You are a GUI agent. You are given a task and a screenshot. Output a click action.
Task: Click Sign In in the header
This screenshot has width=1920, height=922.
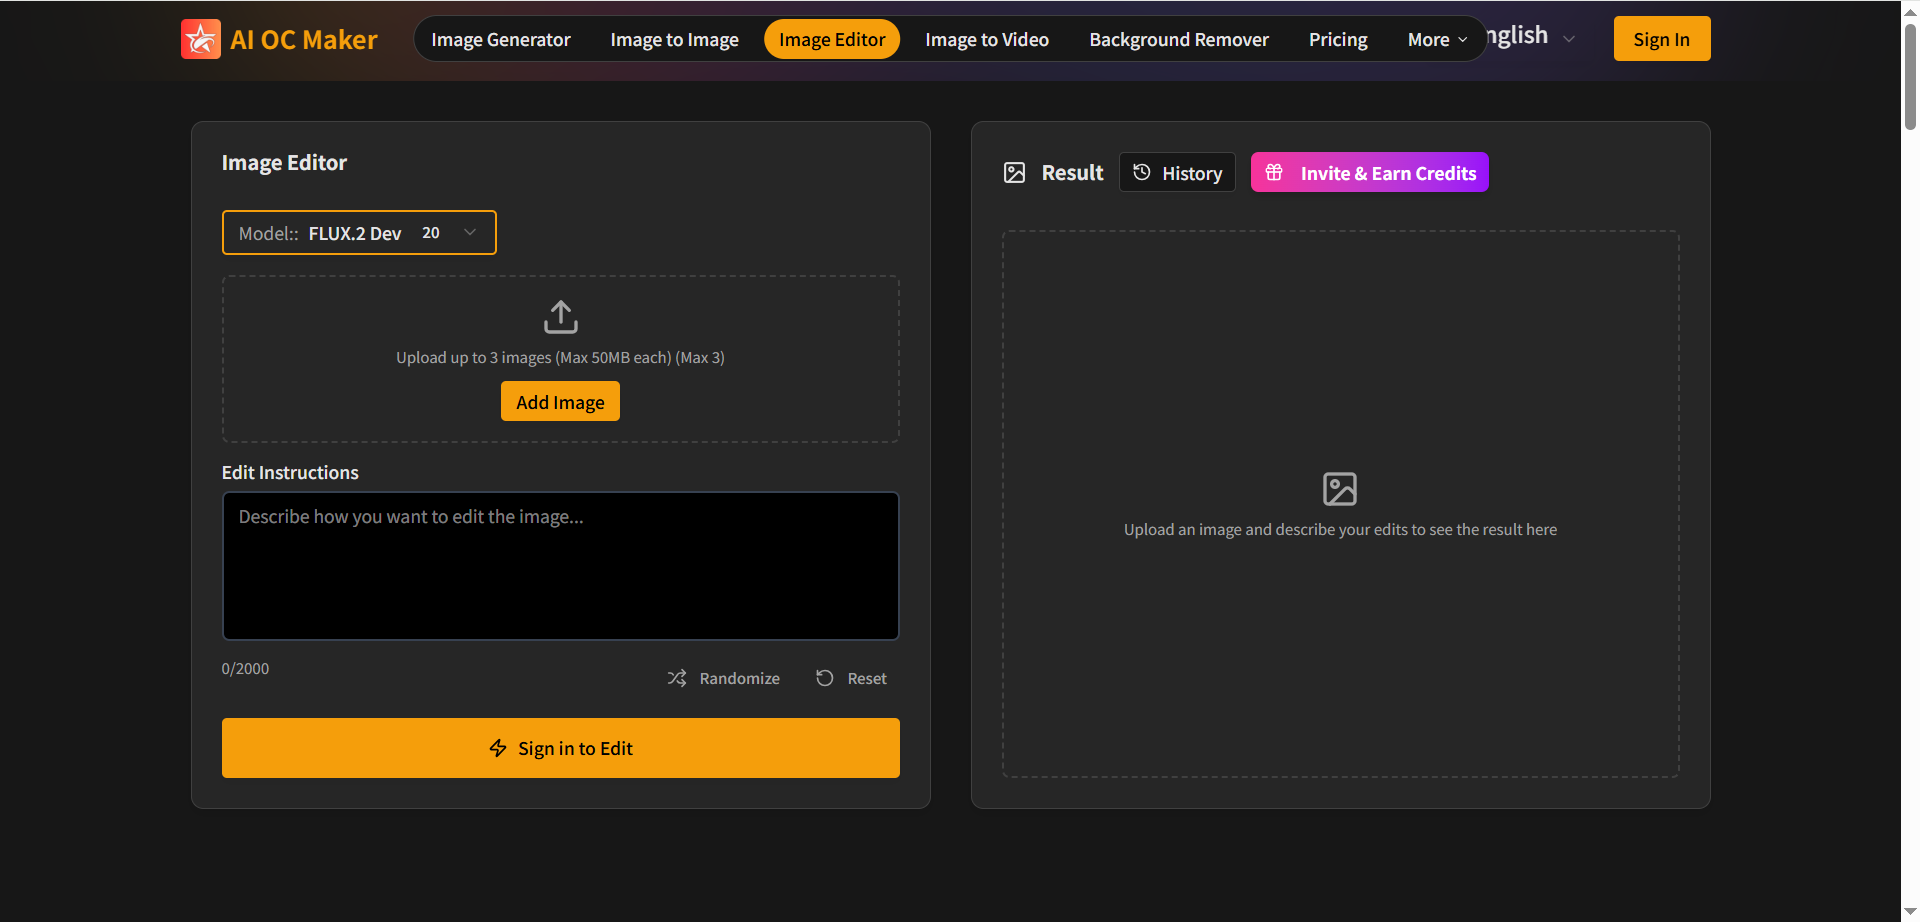click(x=1661, y=40)
